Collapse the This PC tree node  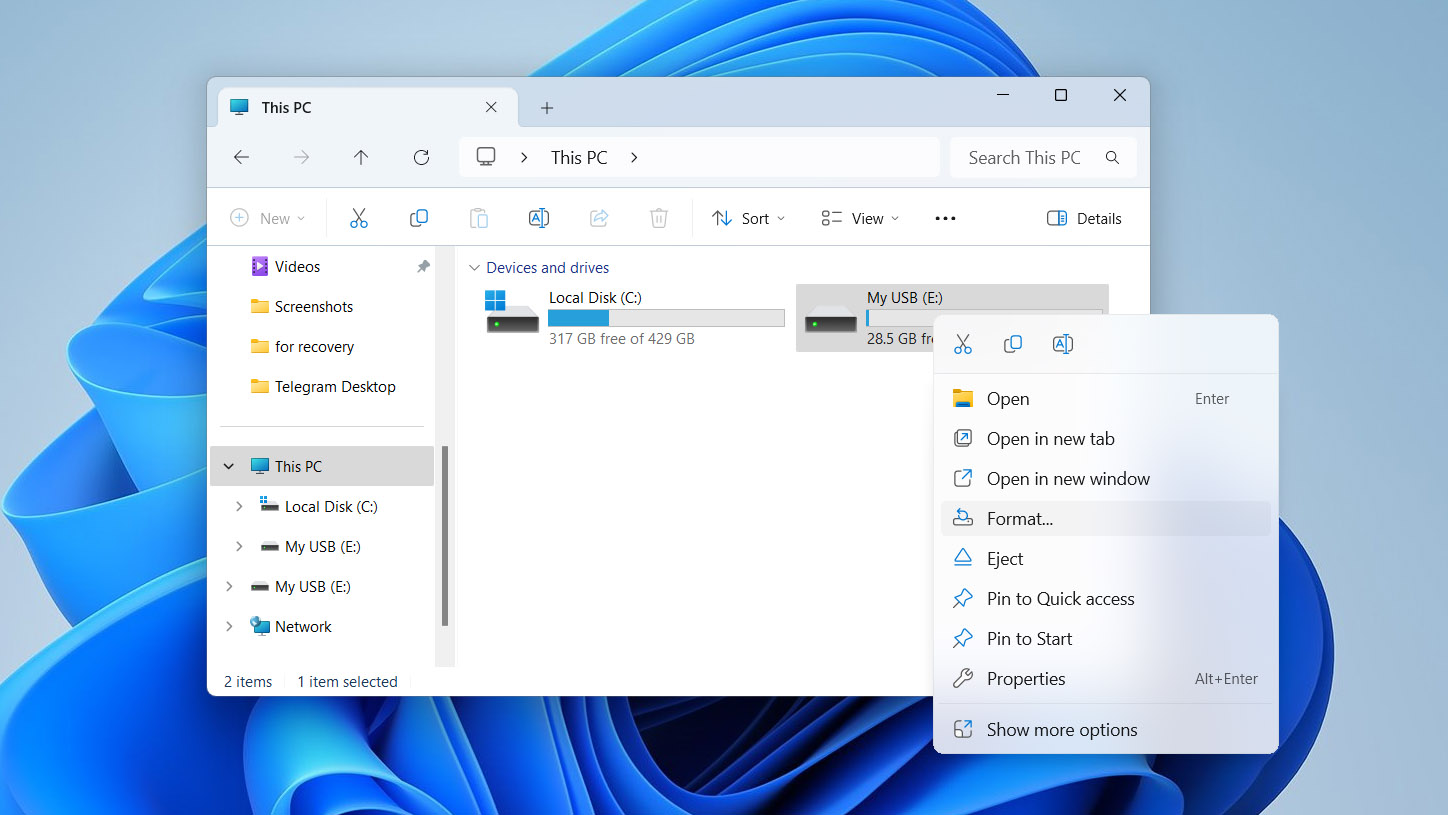(x=229, y=466)
